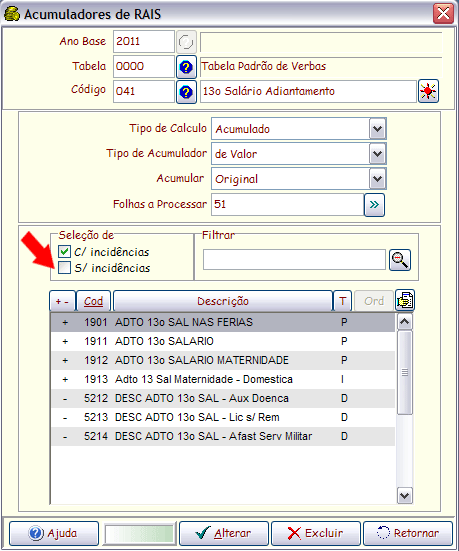Click the document list icon beside Ord
The image size is (459, 551).
[x=405, y=300]
